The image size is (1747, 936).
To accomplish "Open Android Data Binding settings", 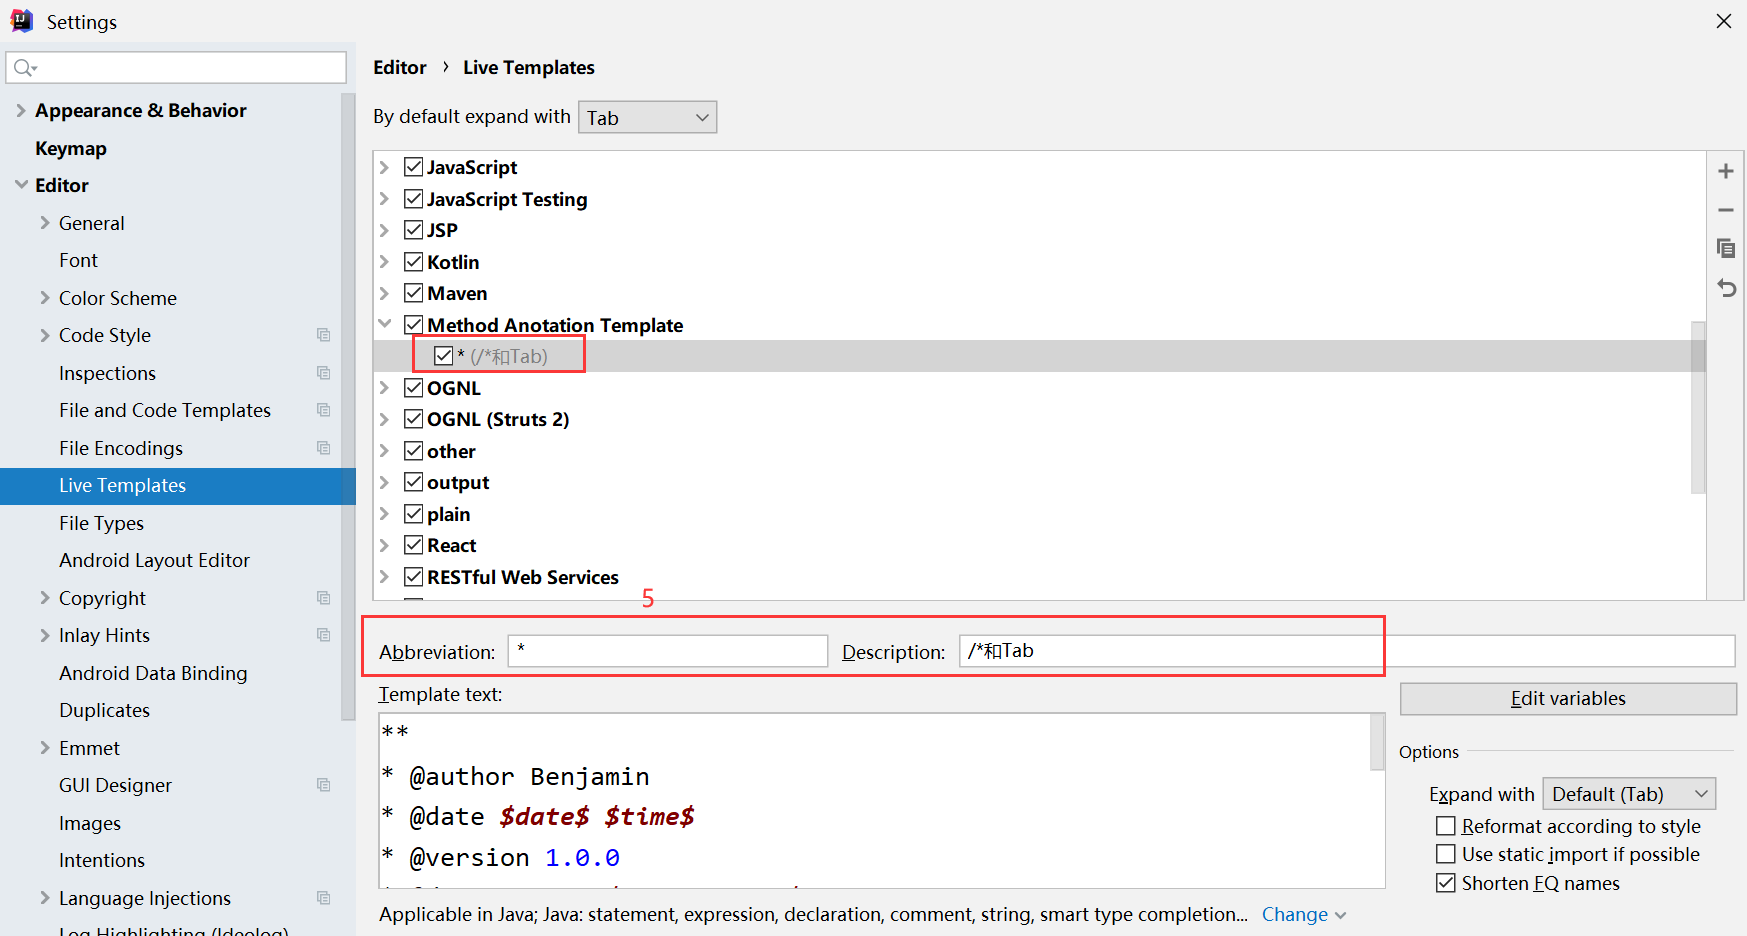I will pyautogui.click(x=153, y=673).
